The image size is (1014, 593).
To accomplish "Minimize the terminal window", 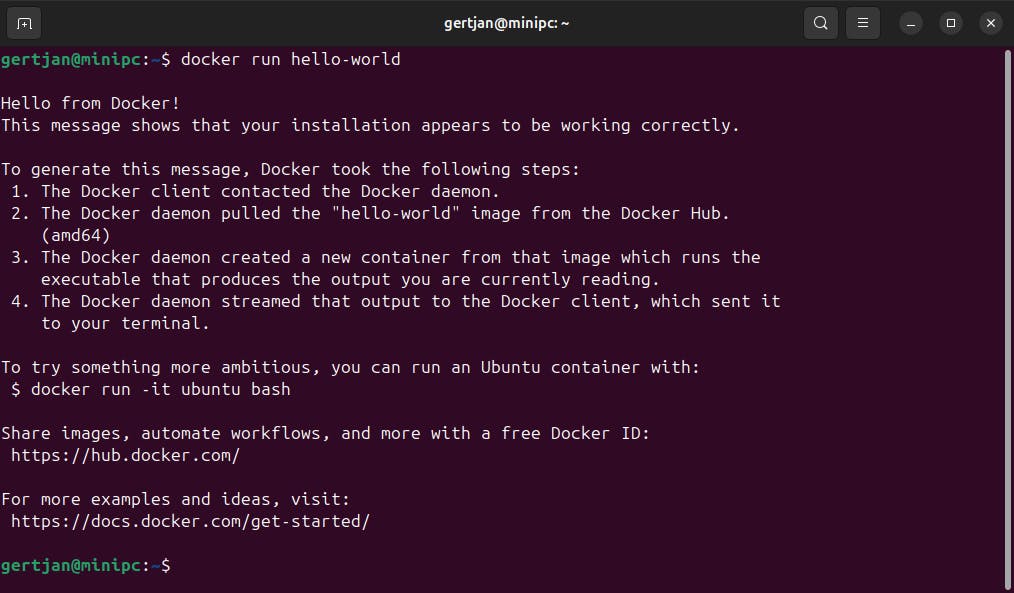I will [x=910, y=23].
